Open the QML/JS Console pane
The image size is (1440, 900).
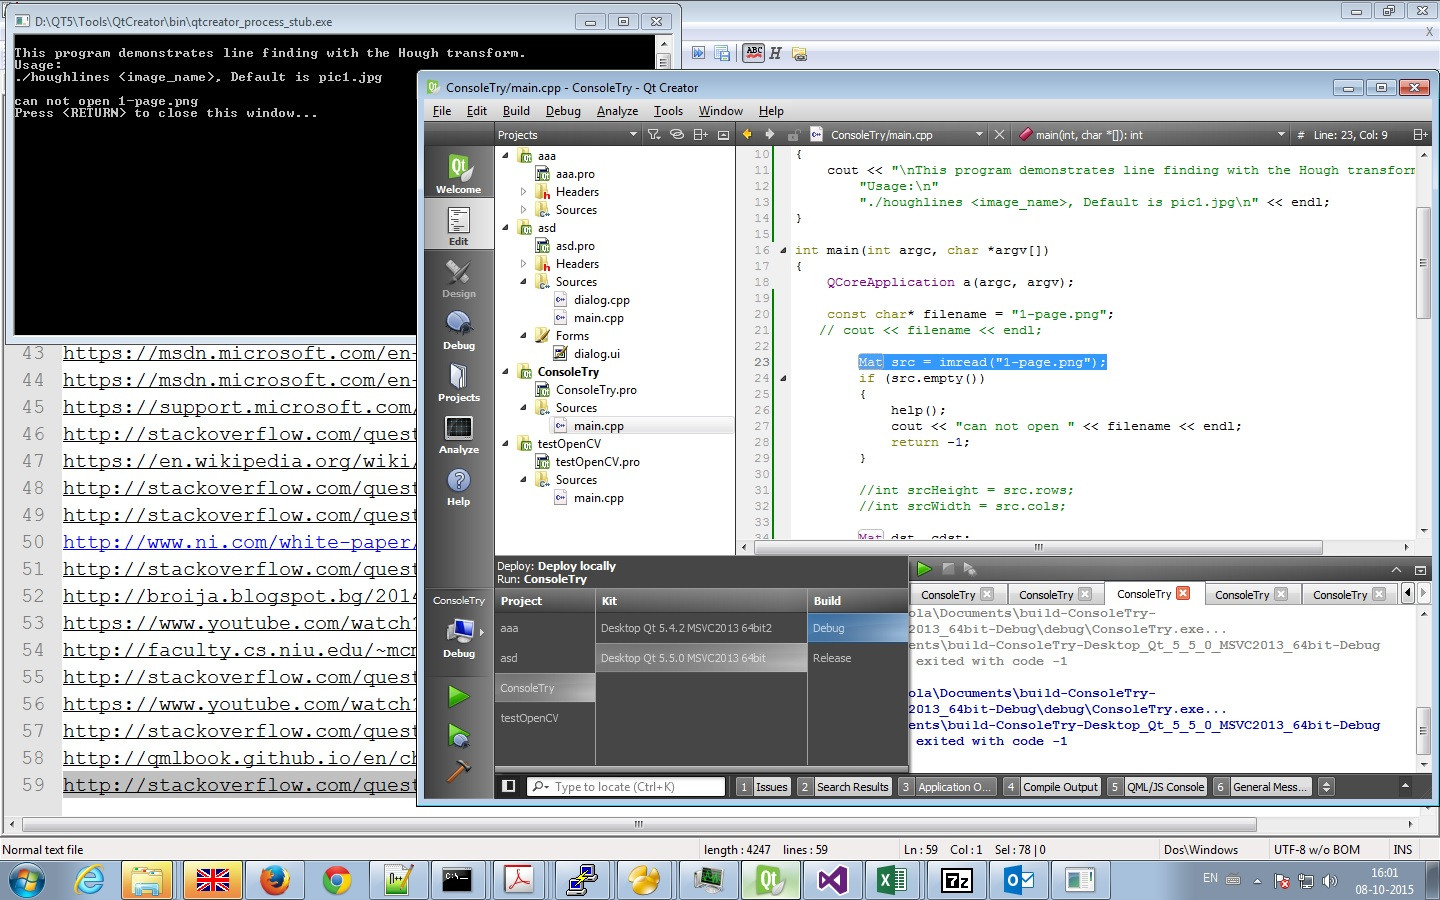[x=1156, y=787]
